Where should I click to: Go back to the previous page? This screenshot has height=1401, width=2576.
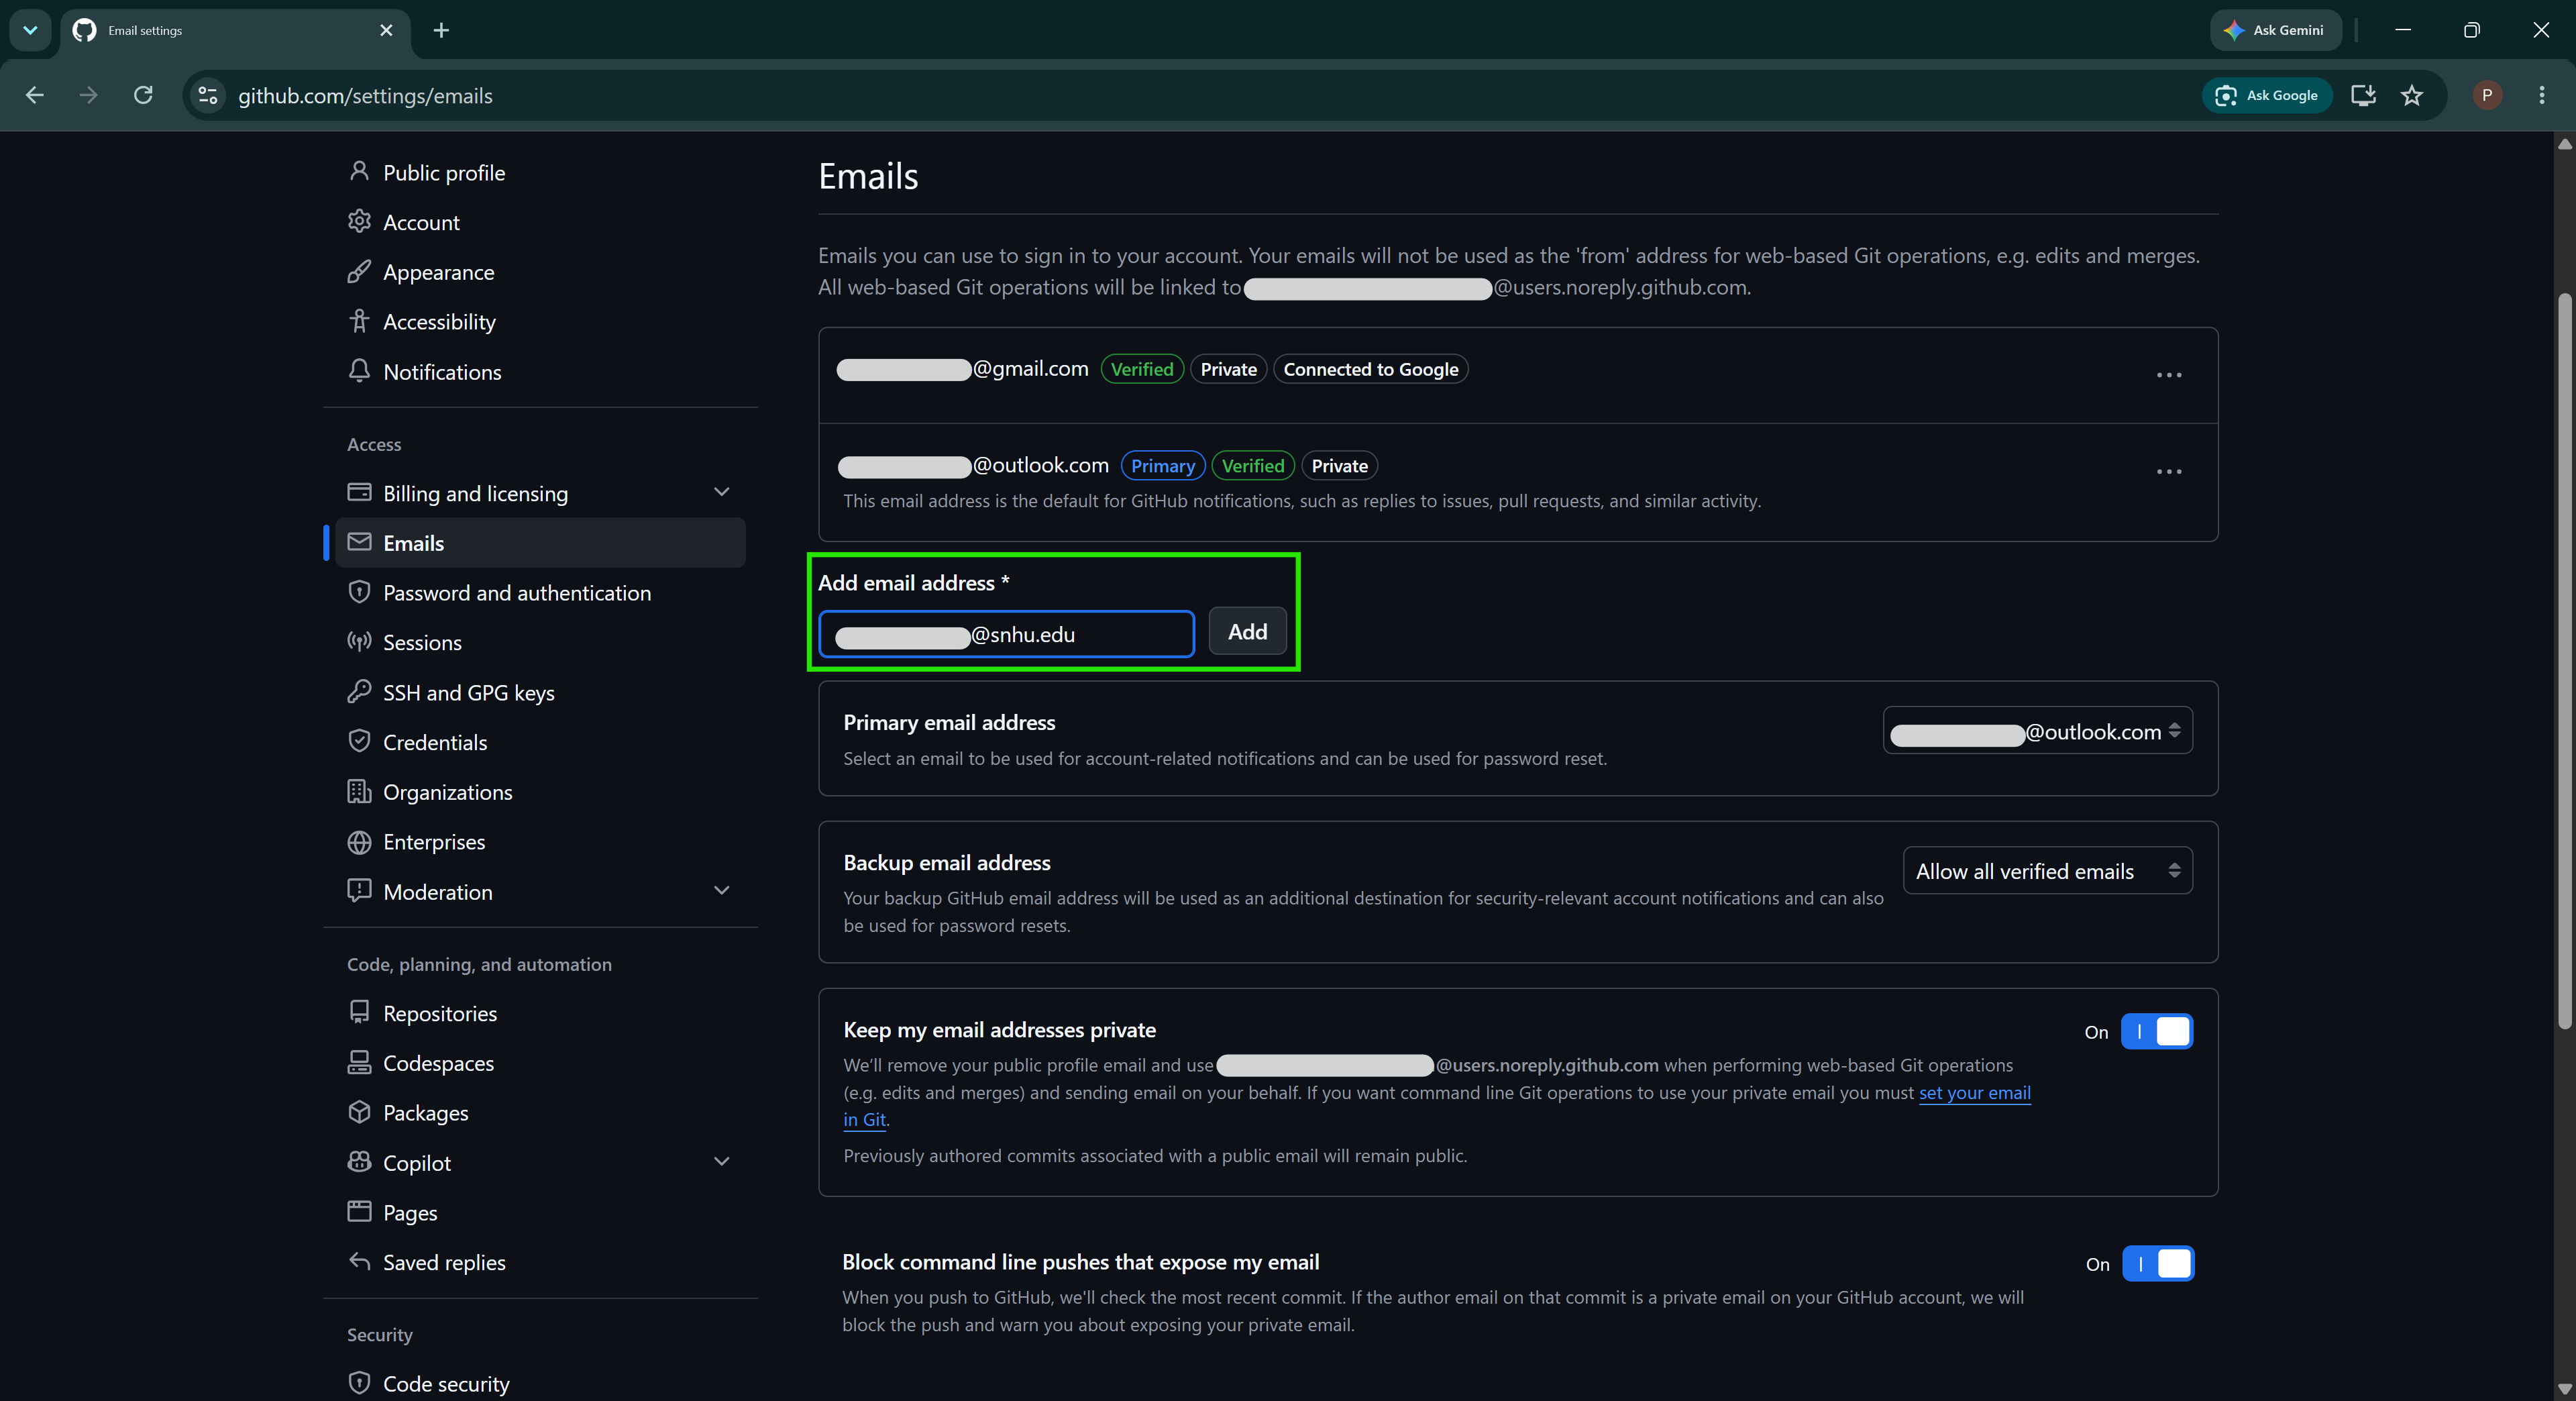pos(35,95)
